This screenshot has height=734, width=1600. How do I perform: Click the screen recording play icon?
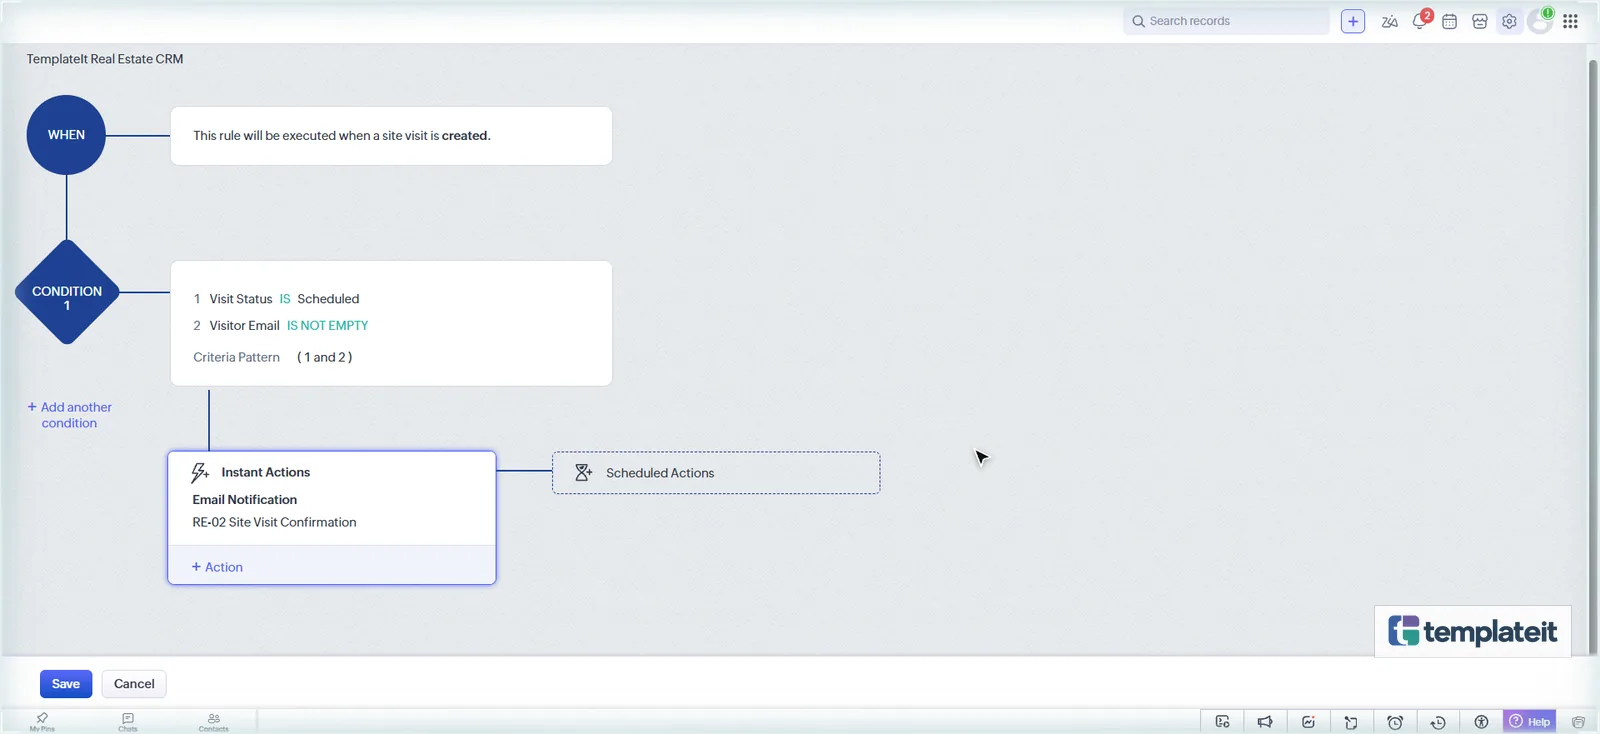(1222, 722)
